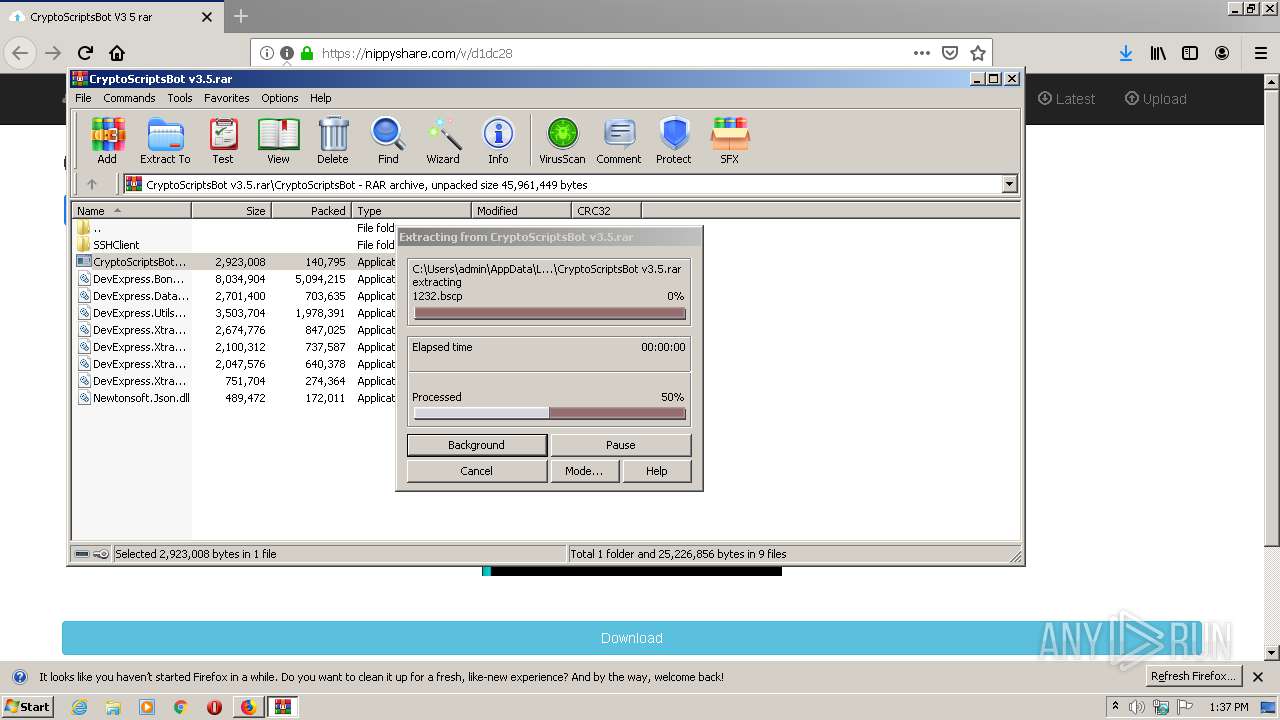
Task: Click Firefox home button
Action: pos(117,53)
